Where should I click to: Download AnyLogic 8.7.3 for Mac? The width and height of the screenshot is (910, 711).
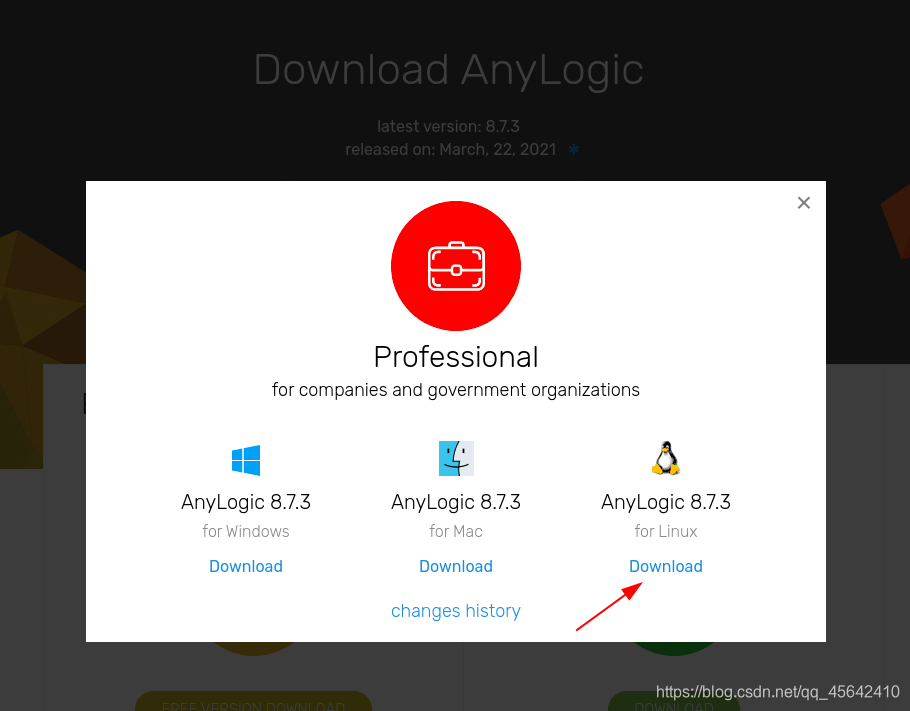[x=456, y=566]
